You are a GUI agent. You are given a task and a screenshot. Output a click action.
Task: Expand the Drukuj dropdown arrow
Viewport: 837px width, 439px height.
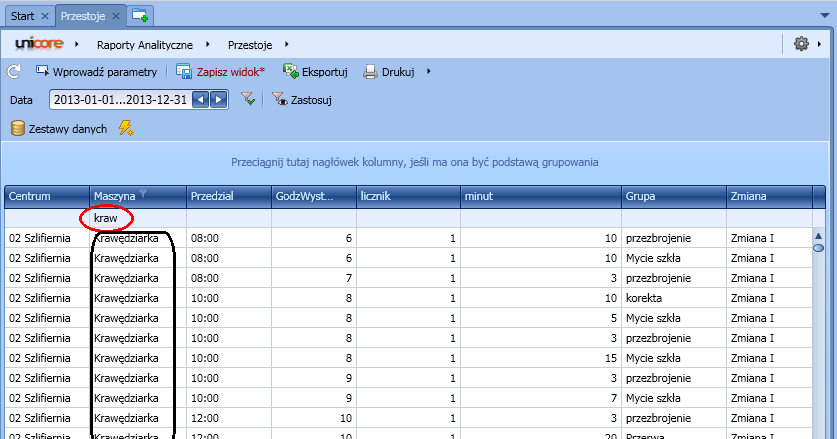(428, 72)
